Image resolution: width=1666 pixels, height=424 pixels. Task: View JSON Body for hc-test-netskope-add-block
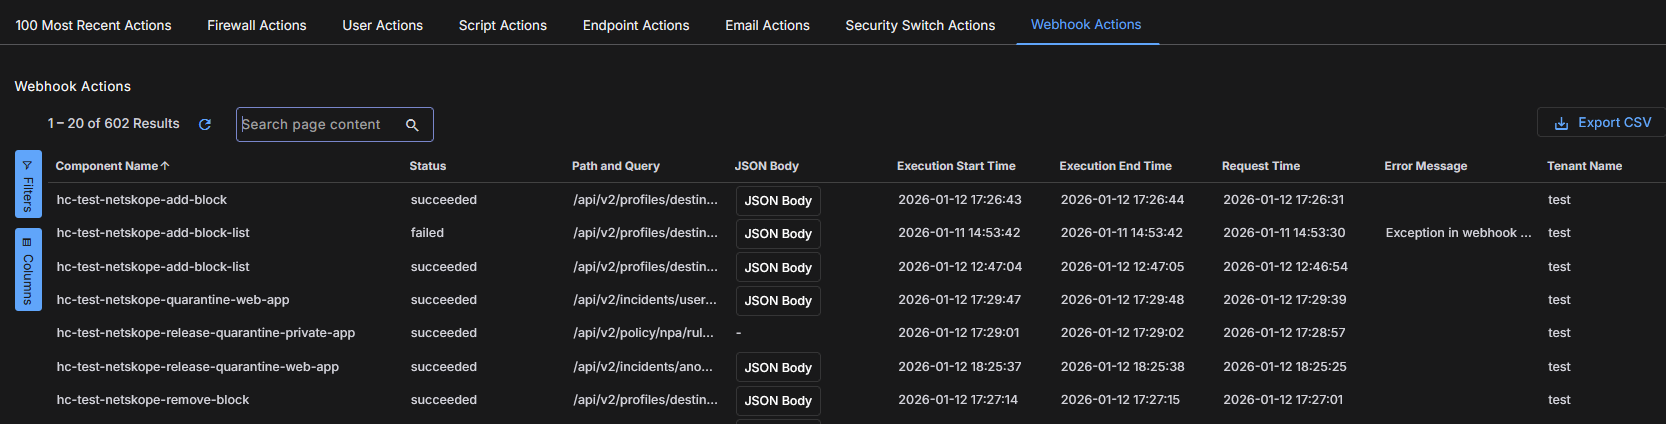point(778,201)
